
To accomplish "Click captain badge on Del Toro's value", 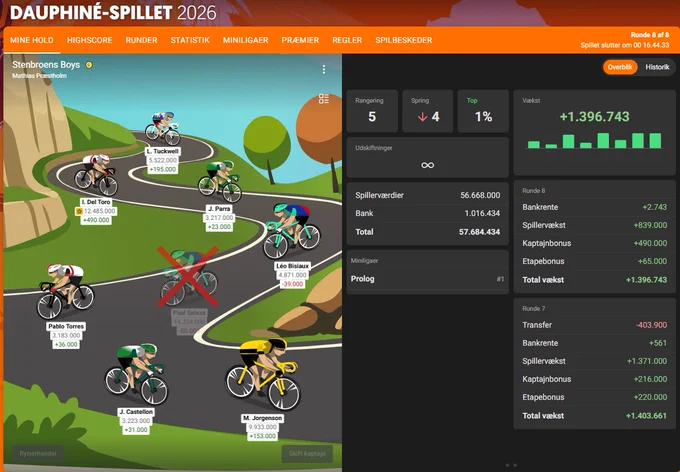I will (x=79, y=211).
